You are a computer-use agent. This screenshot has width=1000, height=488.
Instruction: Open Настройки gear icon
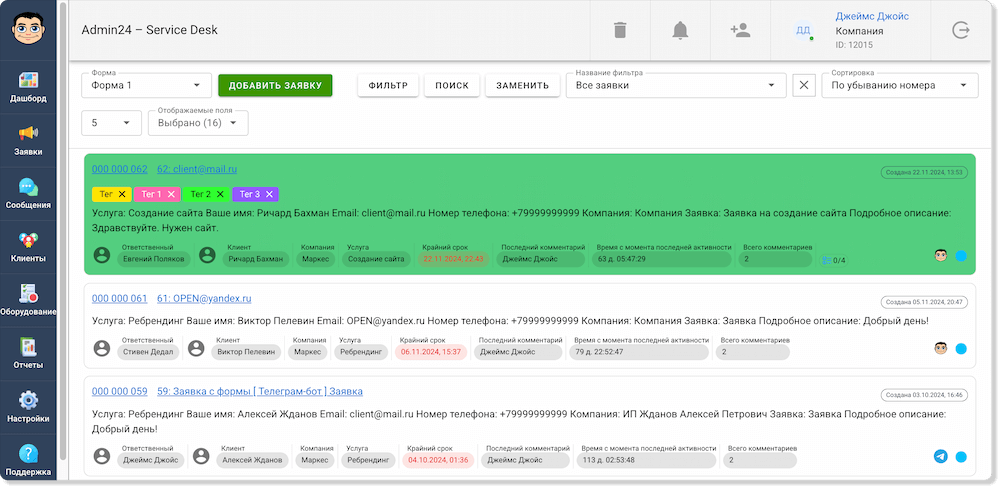[x=28, y=405]
